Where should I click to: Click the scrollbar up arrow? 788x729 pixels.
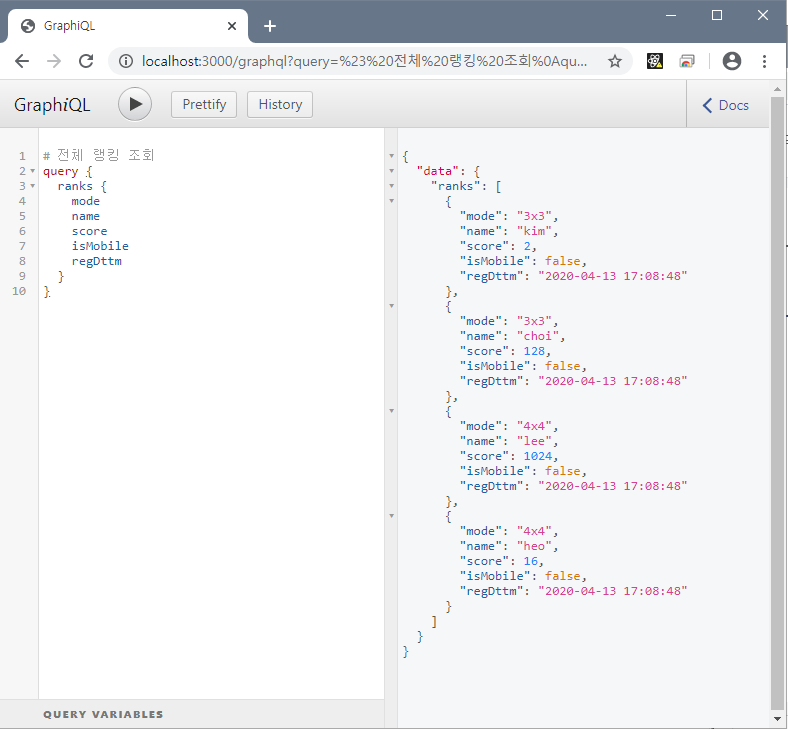click(777, 89)
